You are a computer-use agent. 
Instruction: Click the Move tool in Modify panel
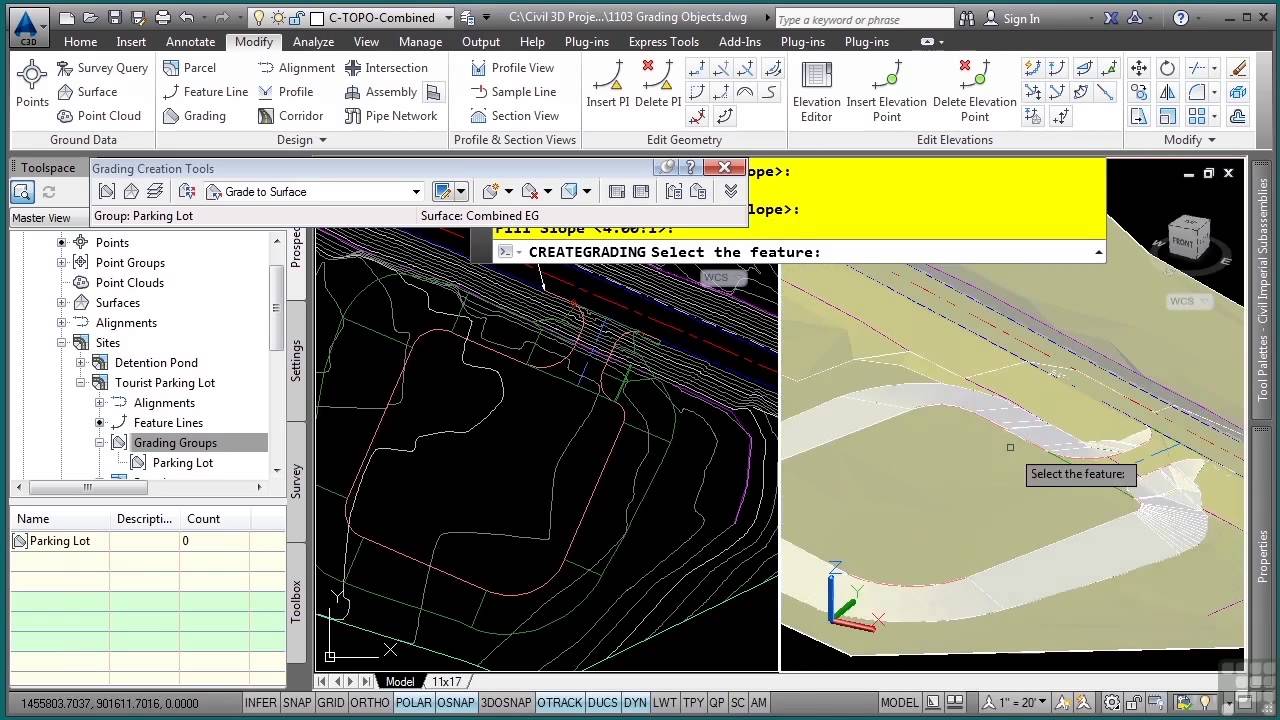(1139, 68)
